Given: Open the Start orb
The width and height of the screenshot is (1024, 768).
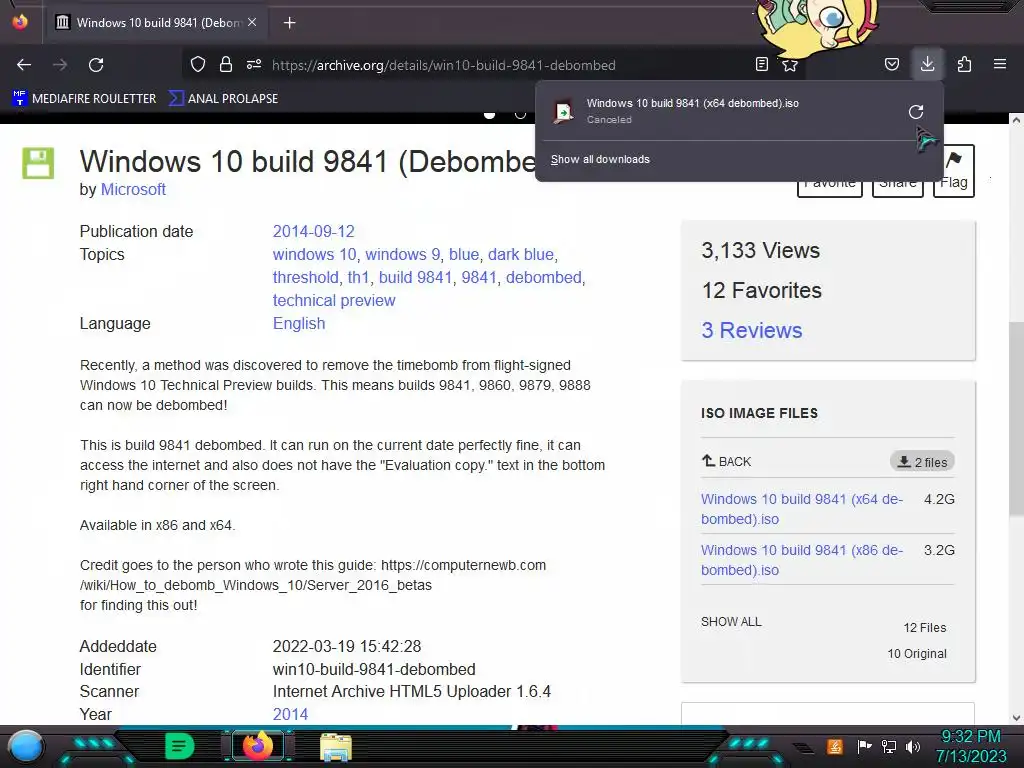Looking at the screenshot, I should [x=26, y=747].
